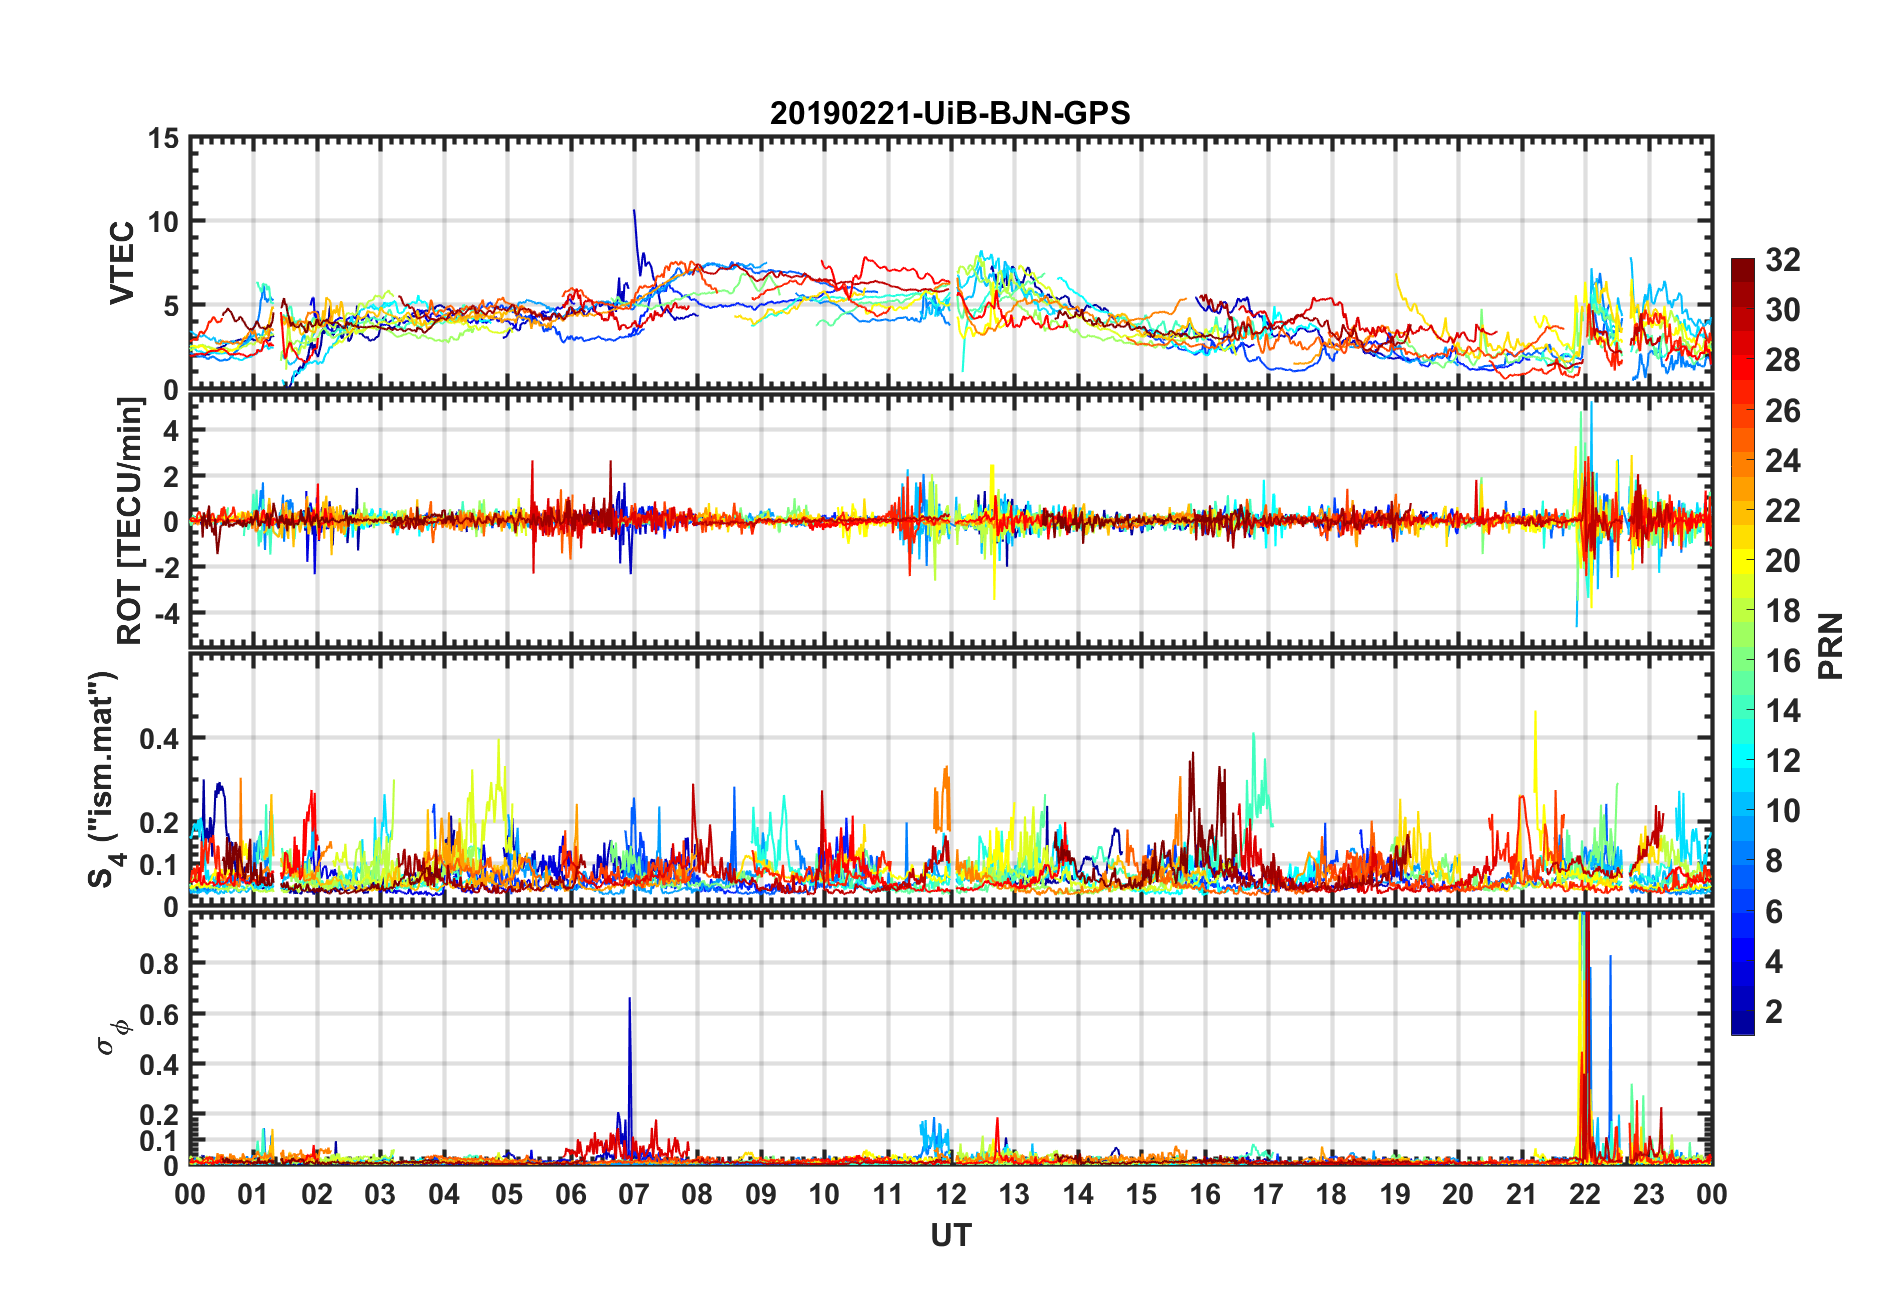Viewport: 1902px width, 1292px height.
Task: Select the VTEC axis tick "15"
Action: [x=164, y=139]
